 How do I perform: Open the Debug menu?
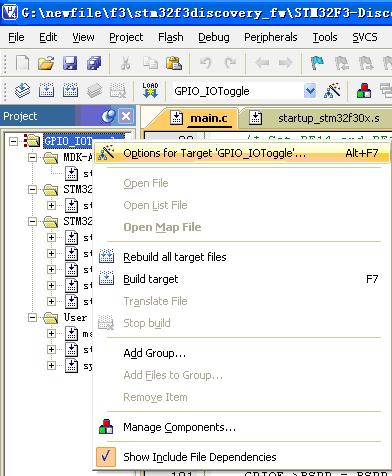click(x=214, y=37)
